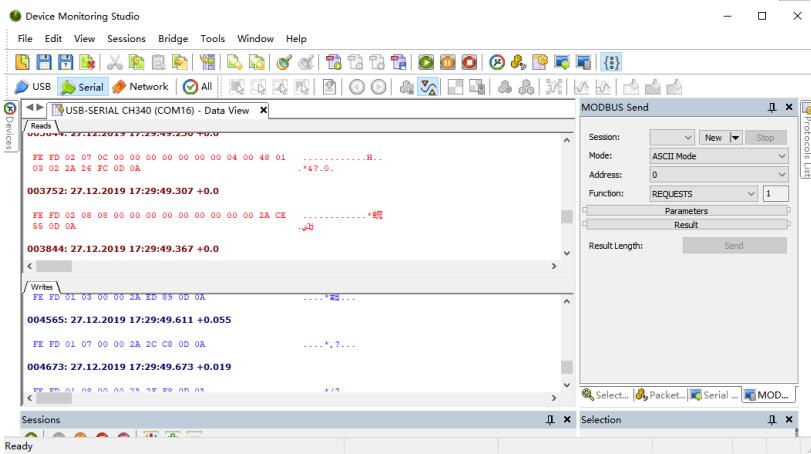Click the icon with red X on document
Viewport: 811px width, 454px height.
[87, 62]
